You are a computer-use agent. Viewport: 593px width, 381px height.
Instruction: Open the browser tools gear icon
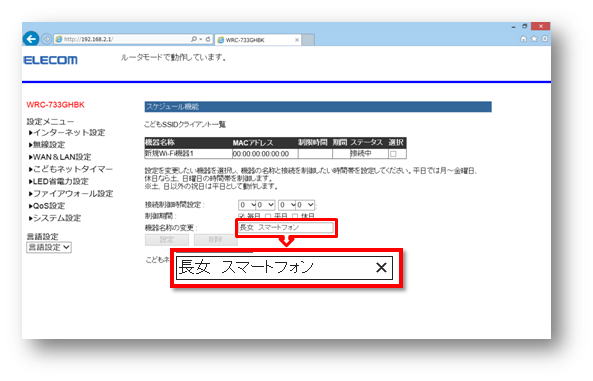545,39
